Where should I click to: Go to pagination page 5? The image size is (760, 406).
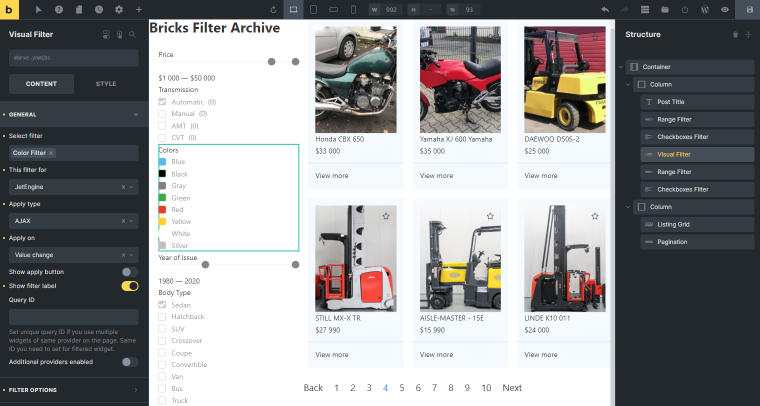402,388
